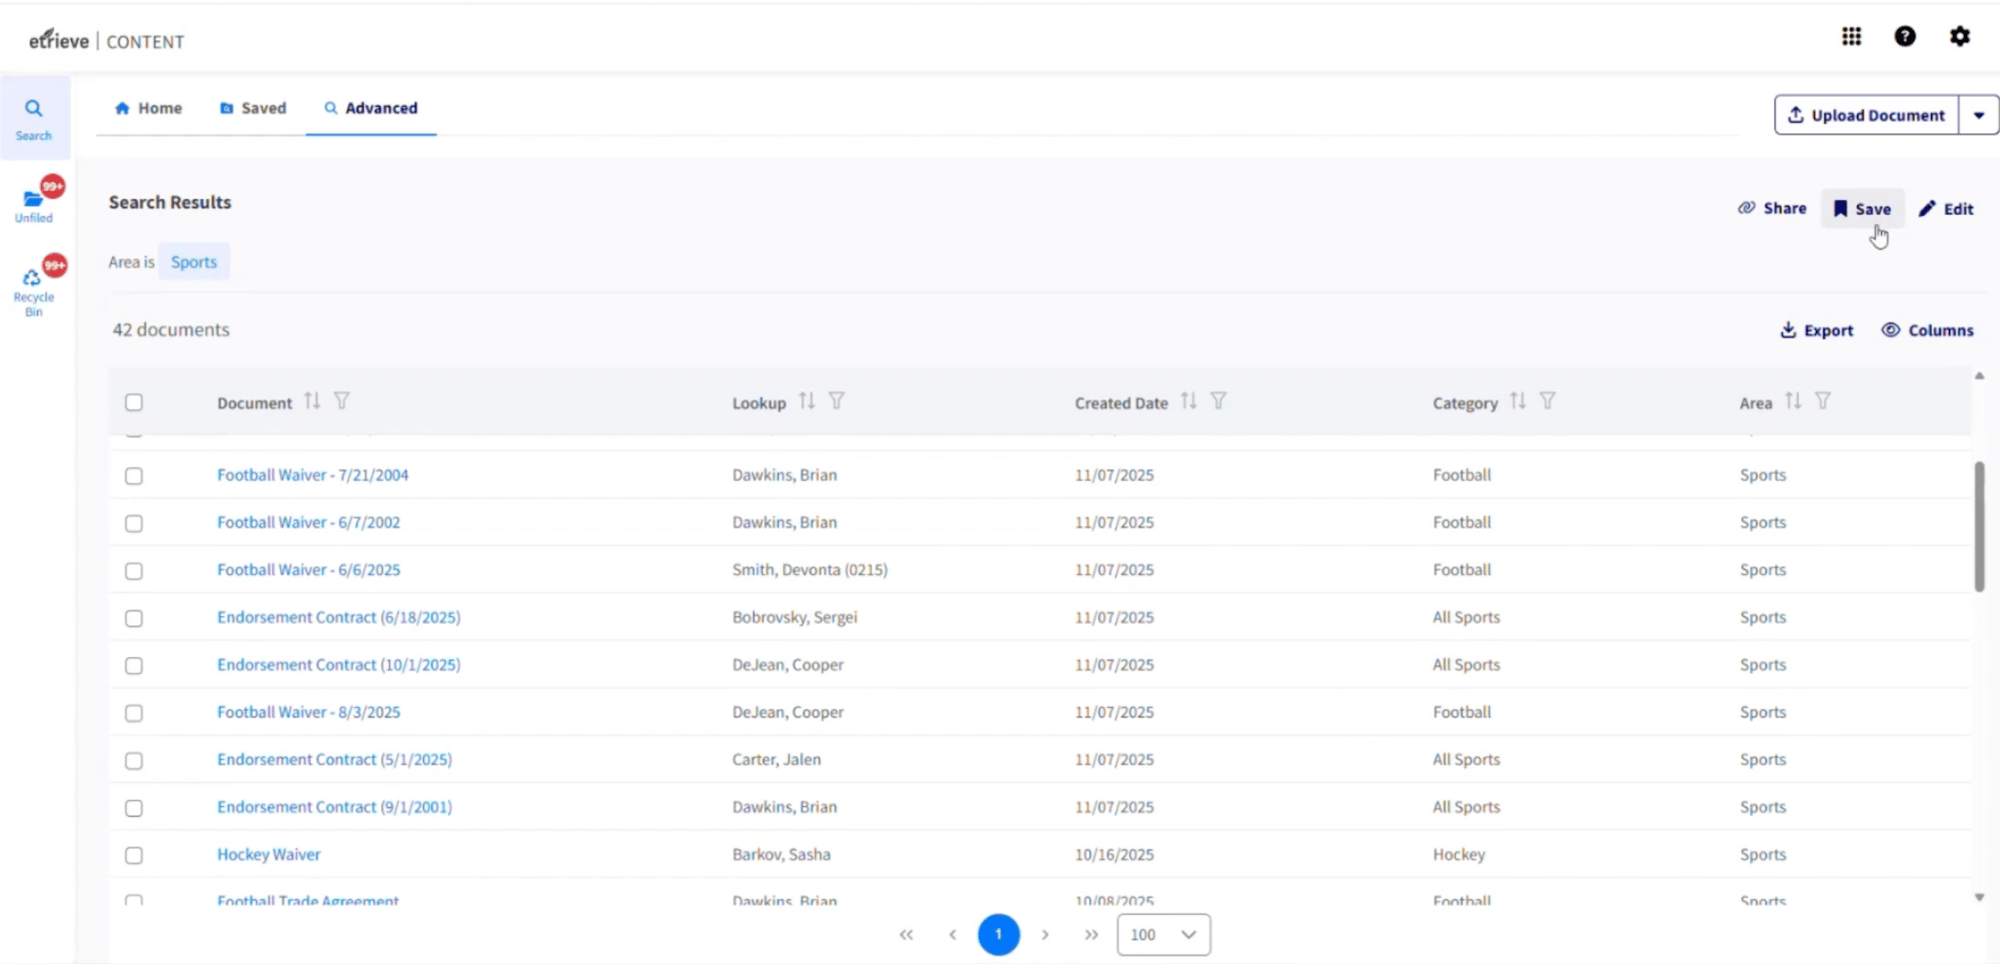Viewport: 2000px width, 964px height.
Task: Expand the Upload Document dropdown arrow
Action: [x=1978, y=115]
